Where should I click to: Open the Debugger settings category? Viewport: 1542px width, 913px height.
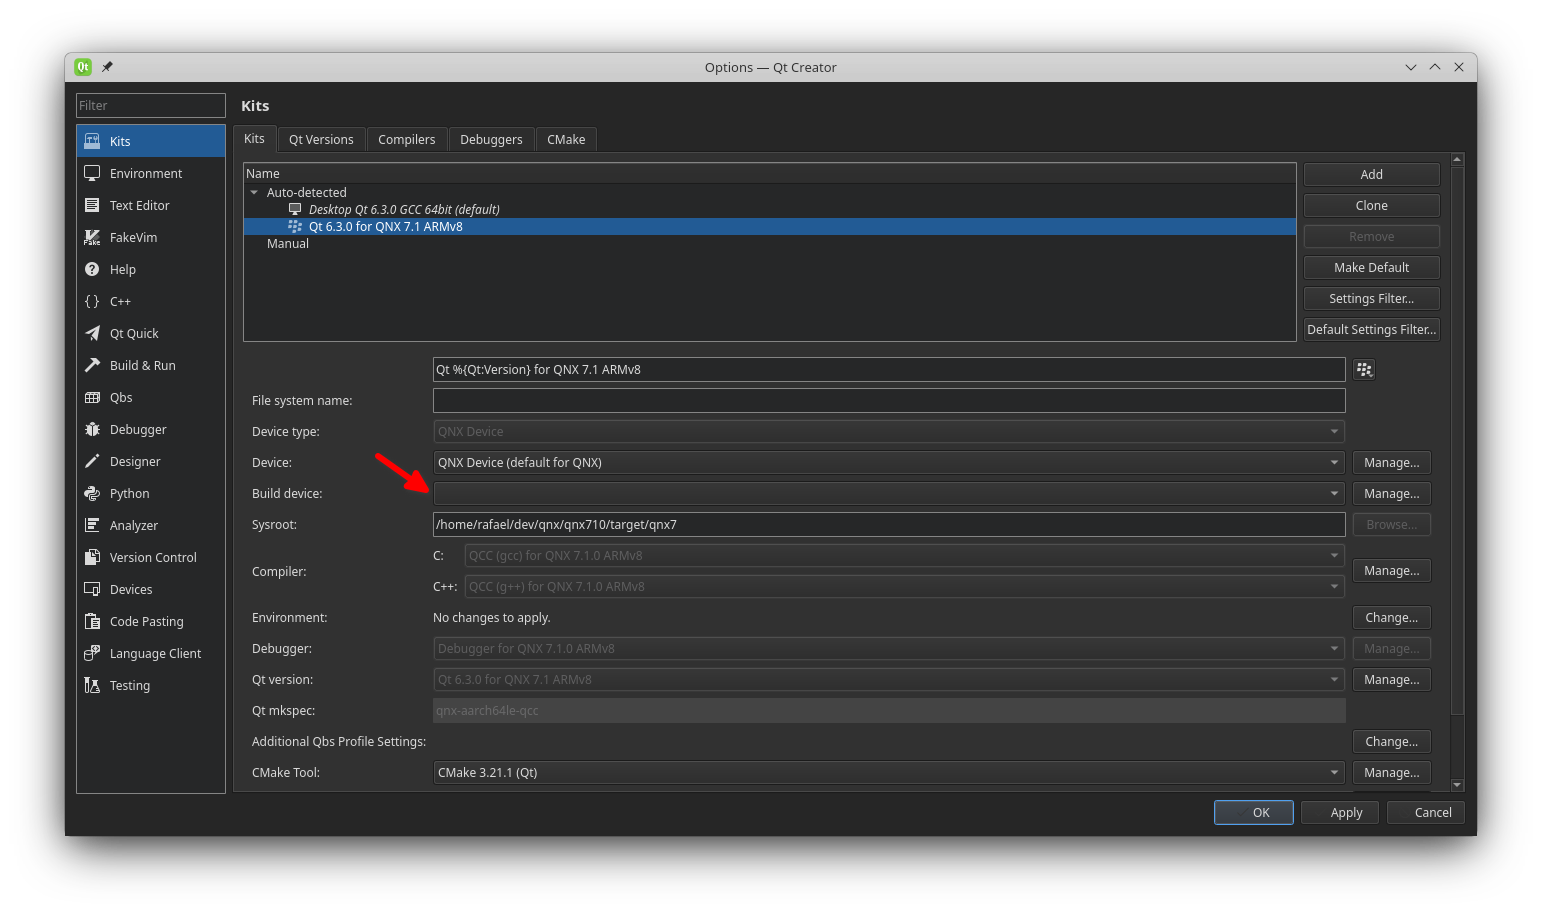151,429
